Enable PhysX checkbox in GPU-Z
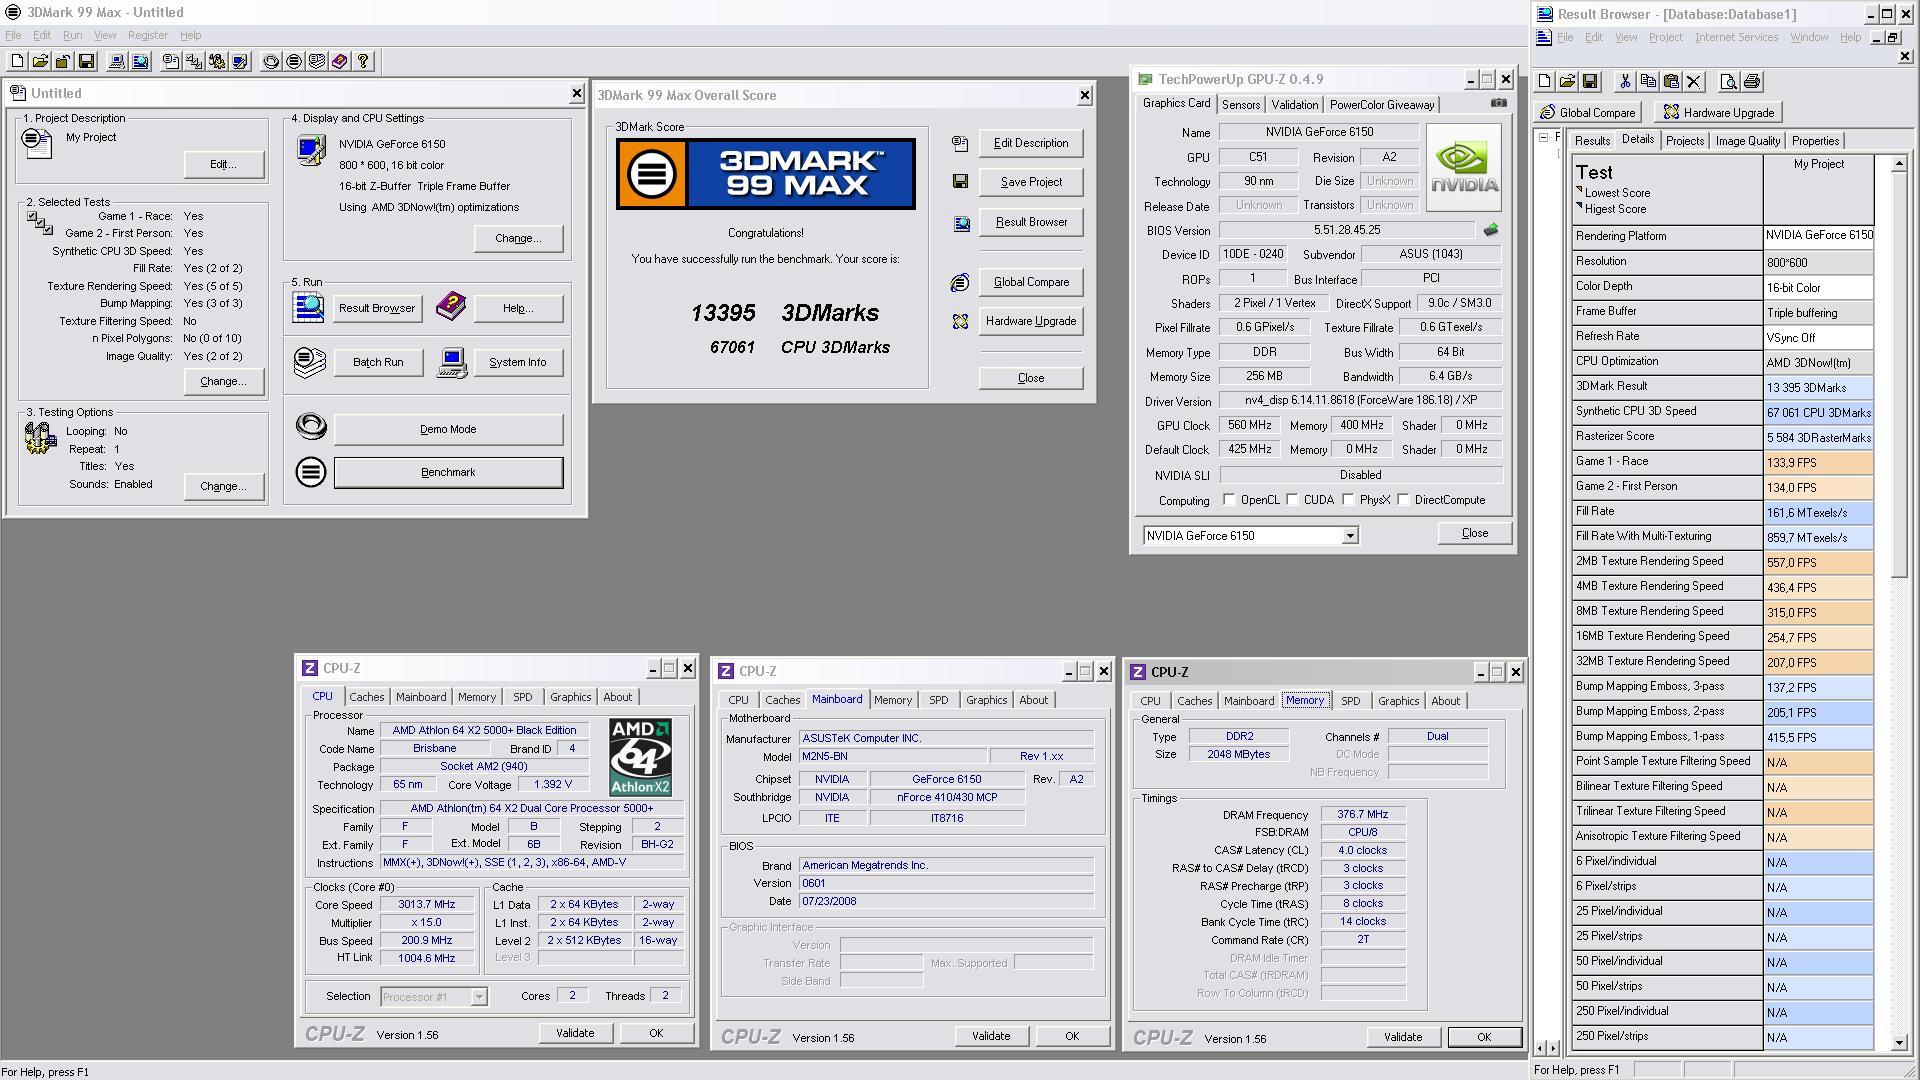This screenshot has height=1080, width=1920. [1349, 500]
